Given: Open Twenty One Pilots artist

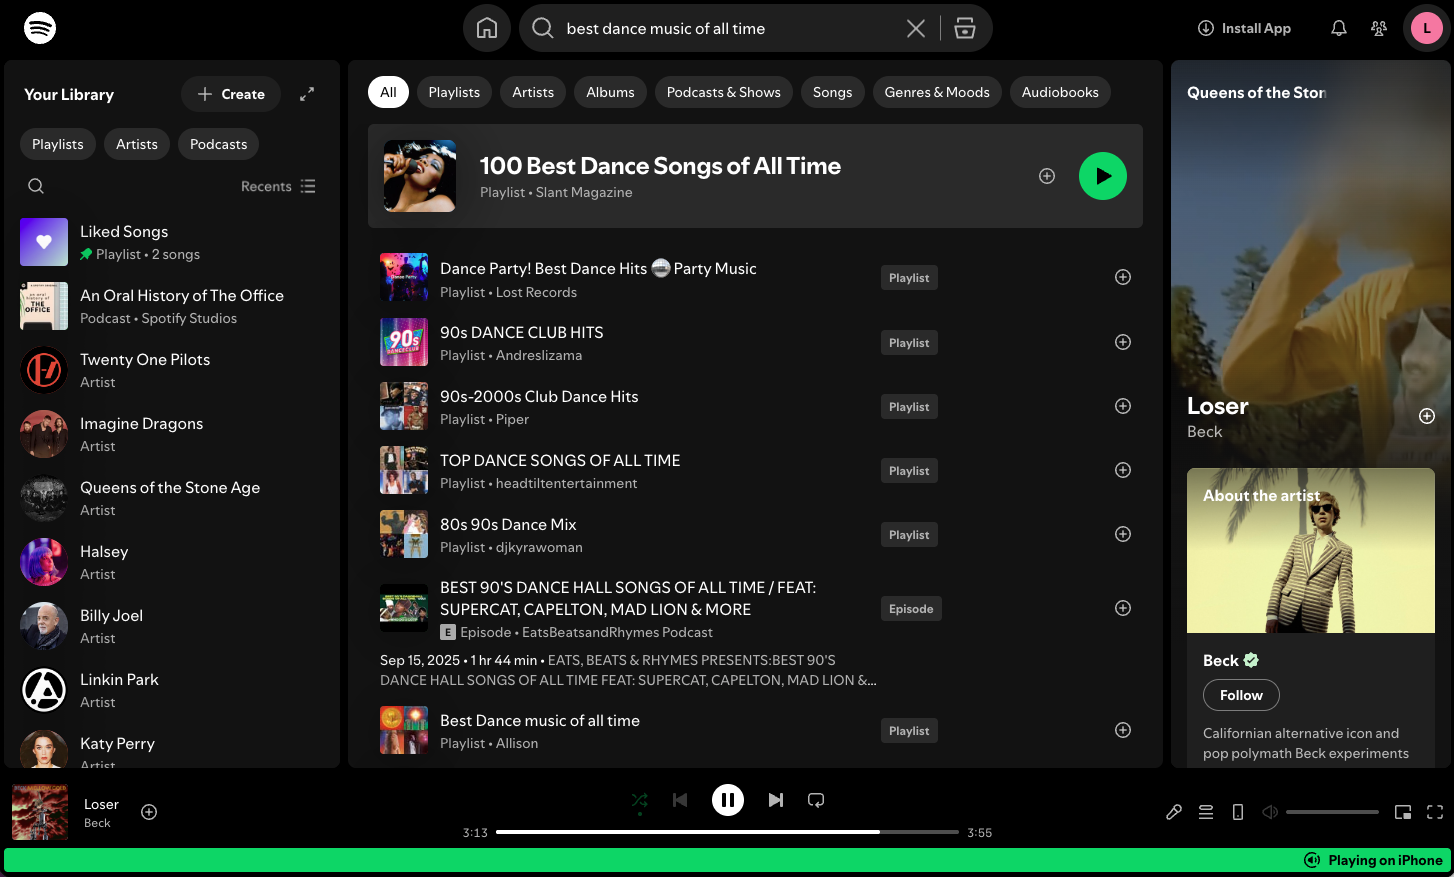Looking at the screenshot, I should 172,370.
